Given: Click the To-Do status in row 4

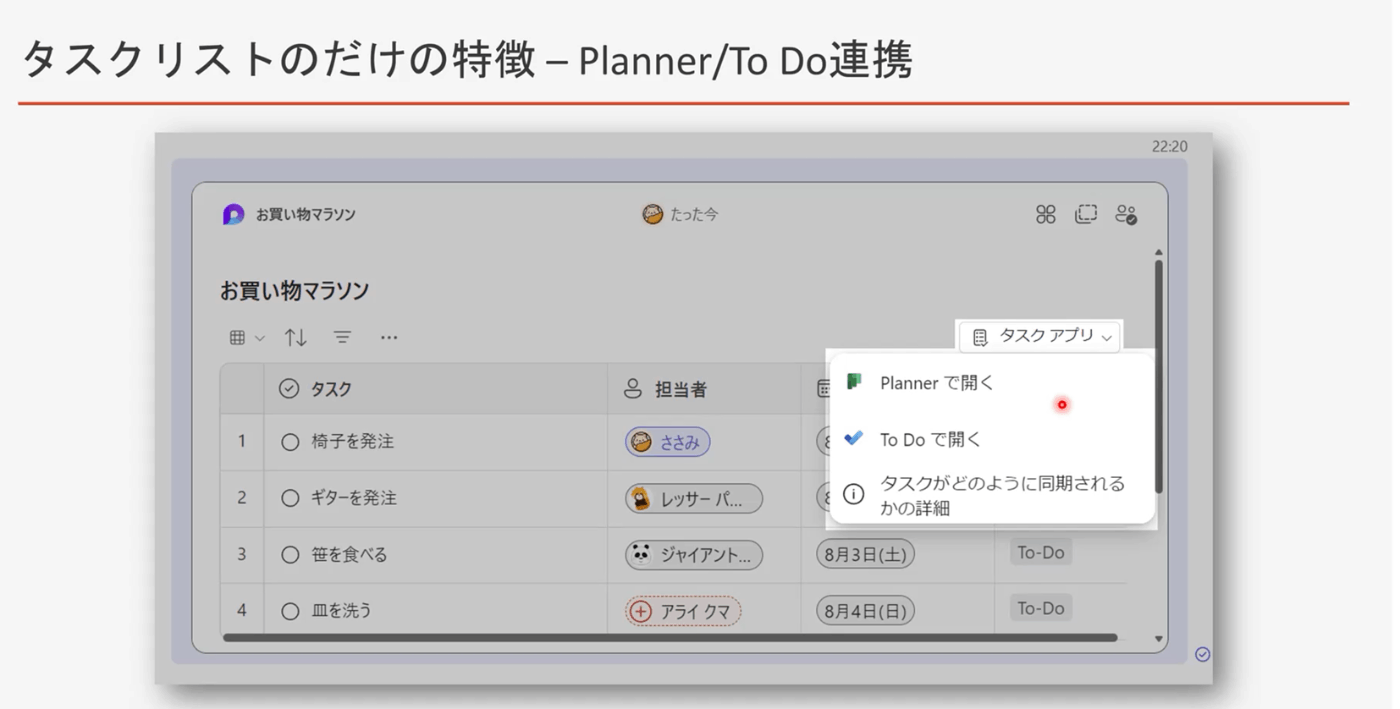Looking at the screenshot, I should [x=1041, y=608].
